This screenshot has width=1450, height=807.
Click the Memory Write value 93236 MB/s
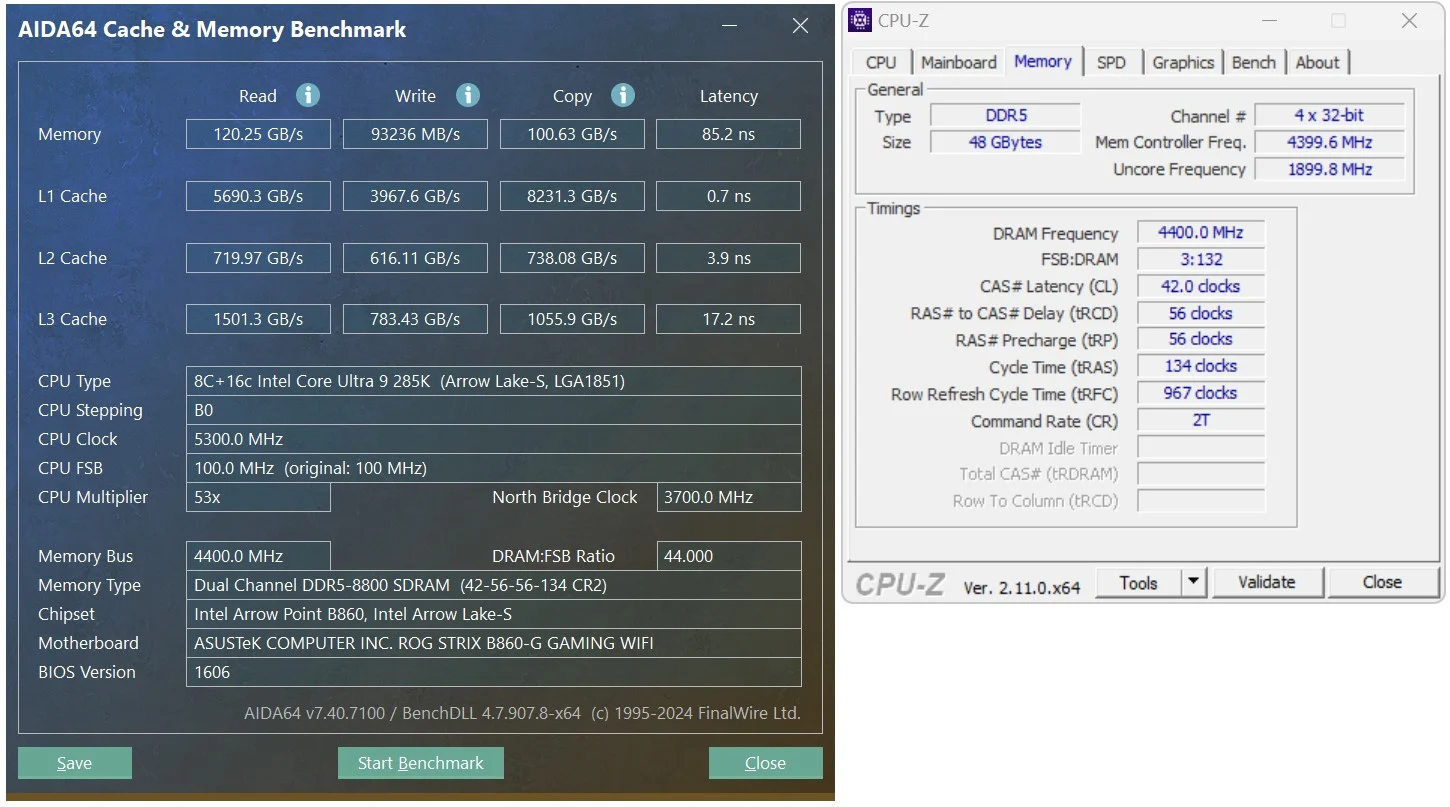pyautogui.click(x=415, y=134)
